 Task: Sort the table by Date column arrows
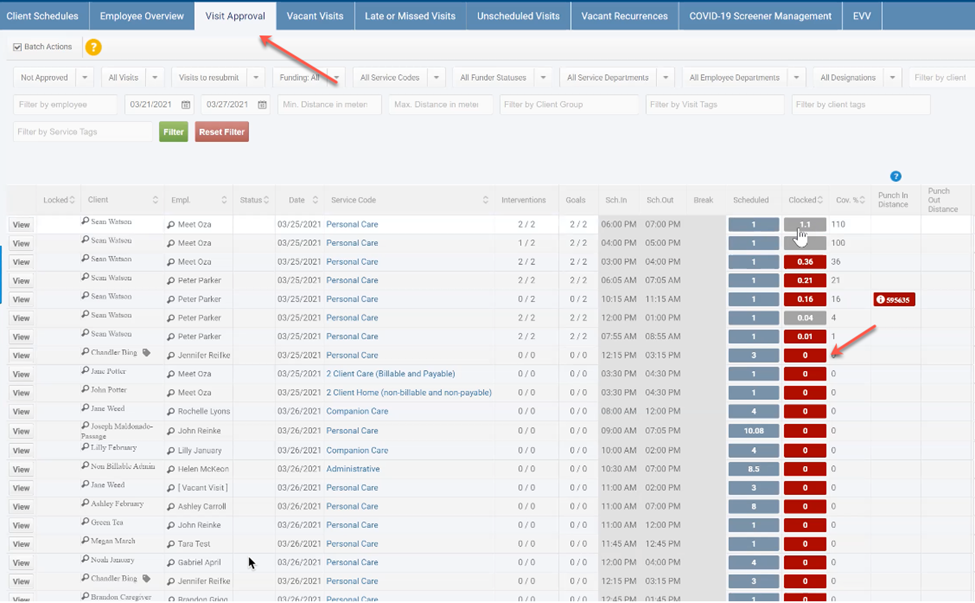317,200
